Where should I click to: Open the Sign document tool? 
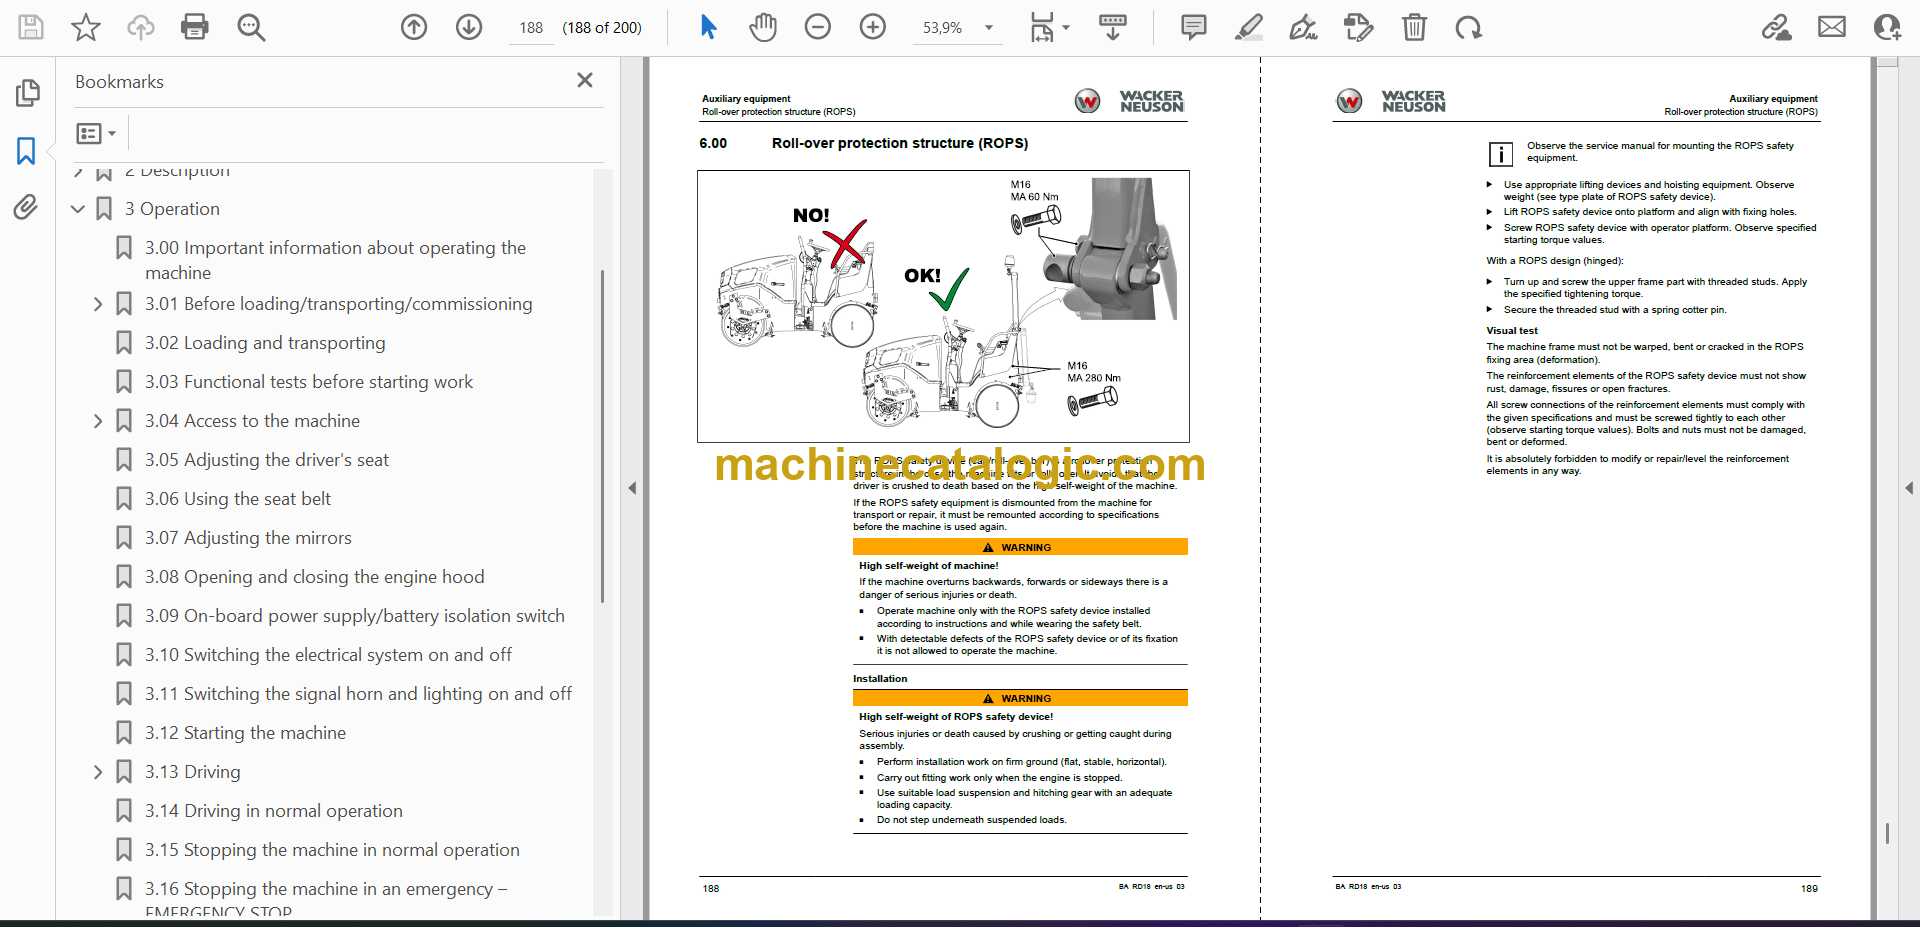click(x=1303, y=27)
